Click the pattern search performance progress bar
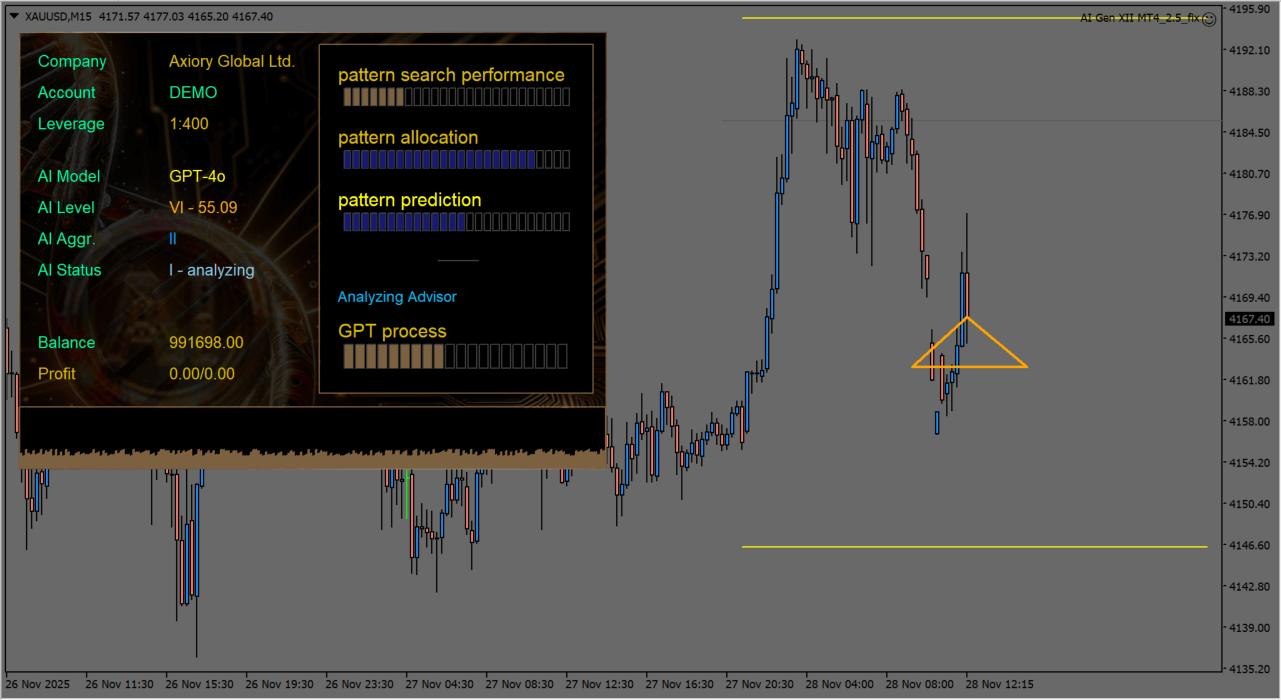This screenshot has width=1281, height=700. pyautogui.click(x=456, y=97)
